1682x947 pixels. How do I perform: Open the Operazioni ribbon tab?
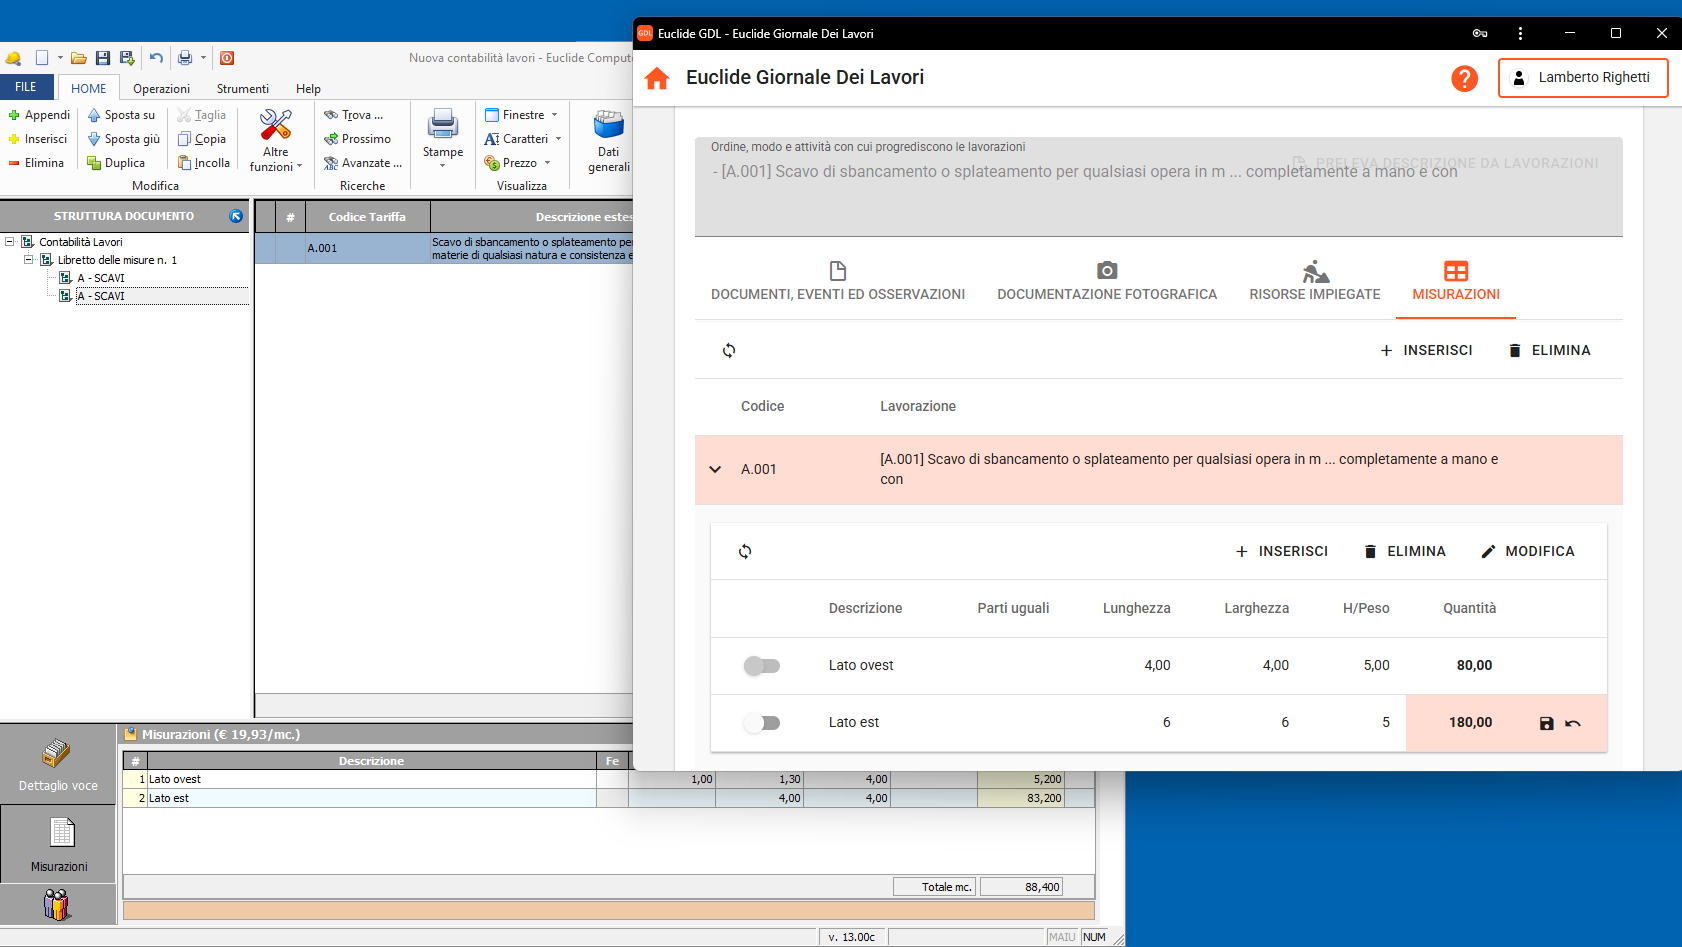(x=161, y=89)
